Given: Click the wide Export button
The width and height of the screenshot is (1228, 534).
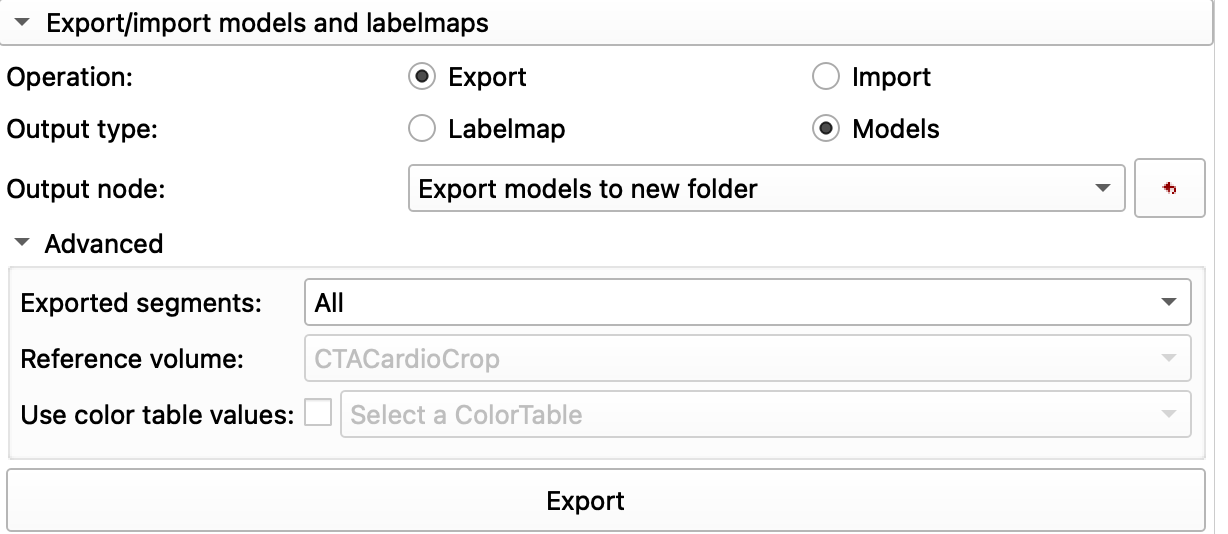Looking at the screenshot, I should 606,500.
